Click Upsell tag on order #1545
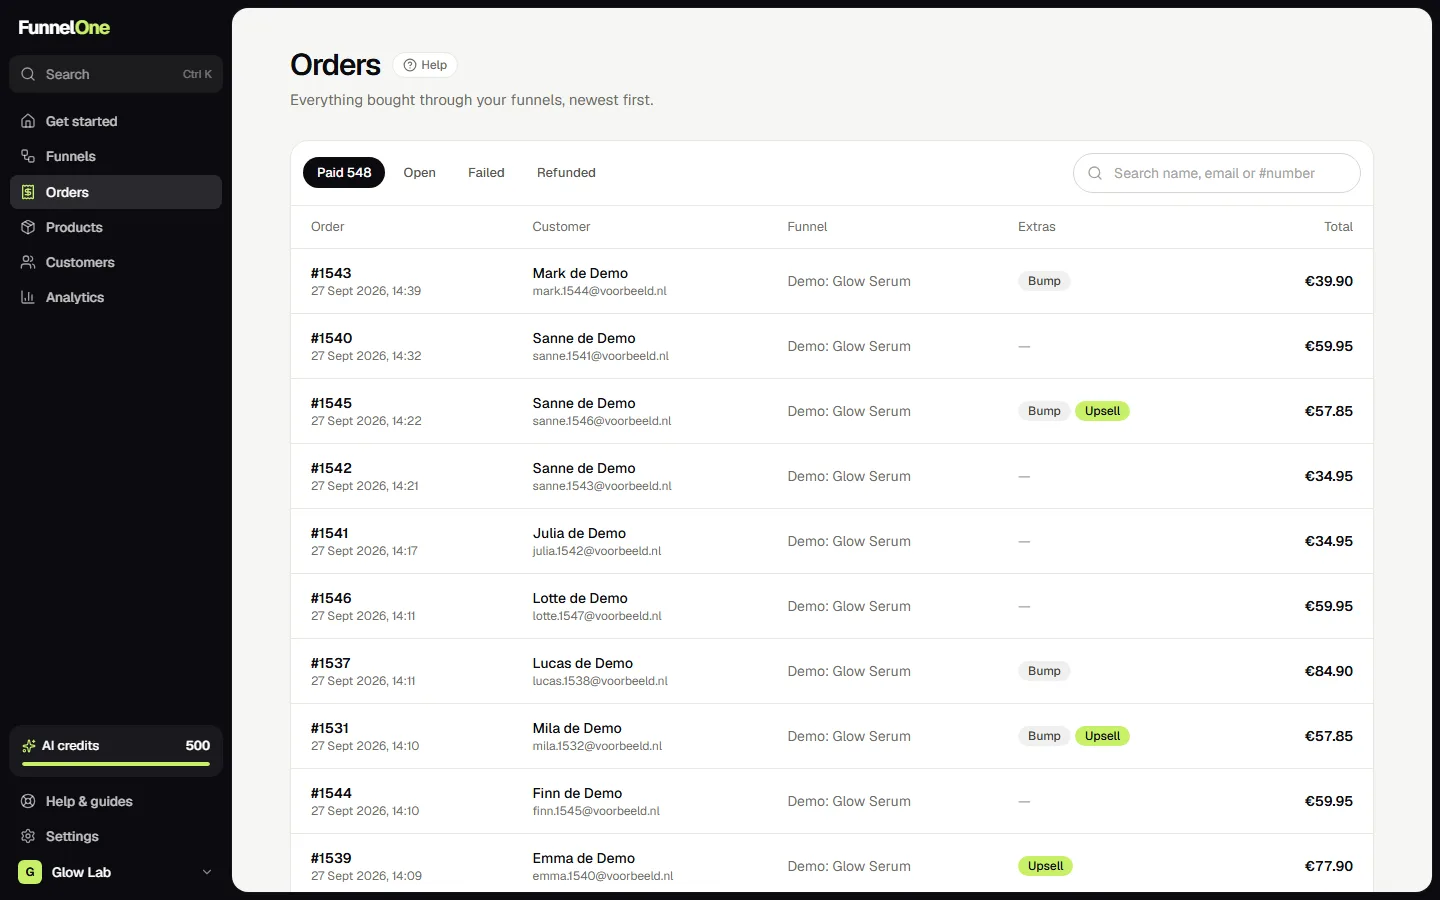1440x900 pixels. pyautogui.click(x=1102, y=411)
